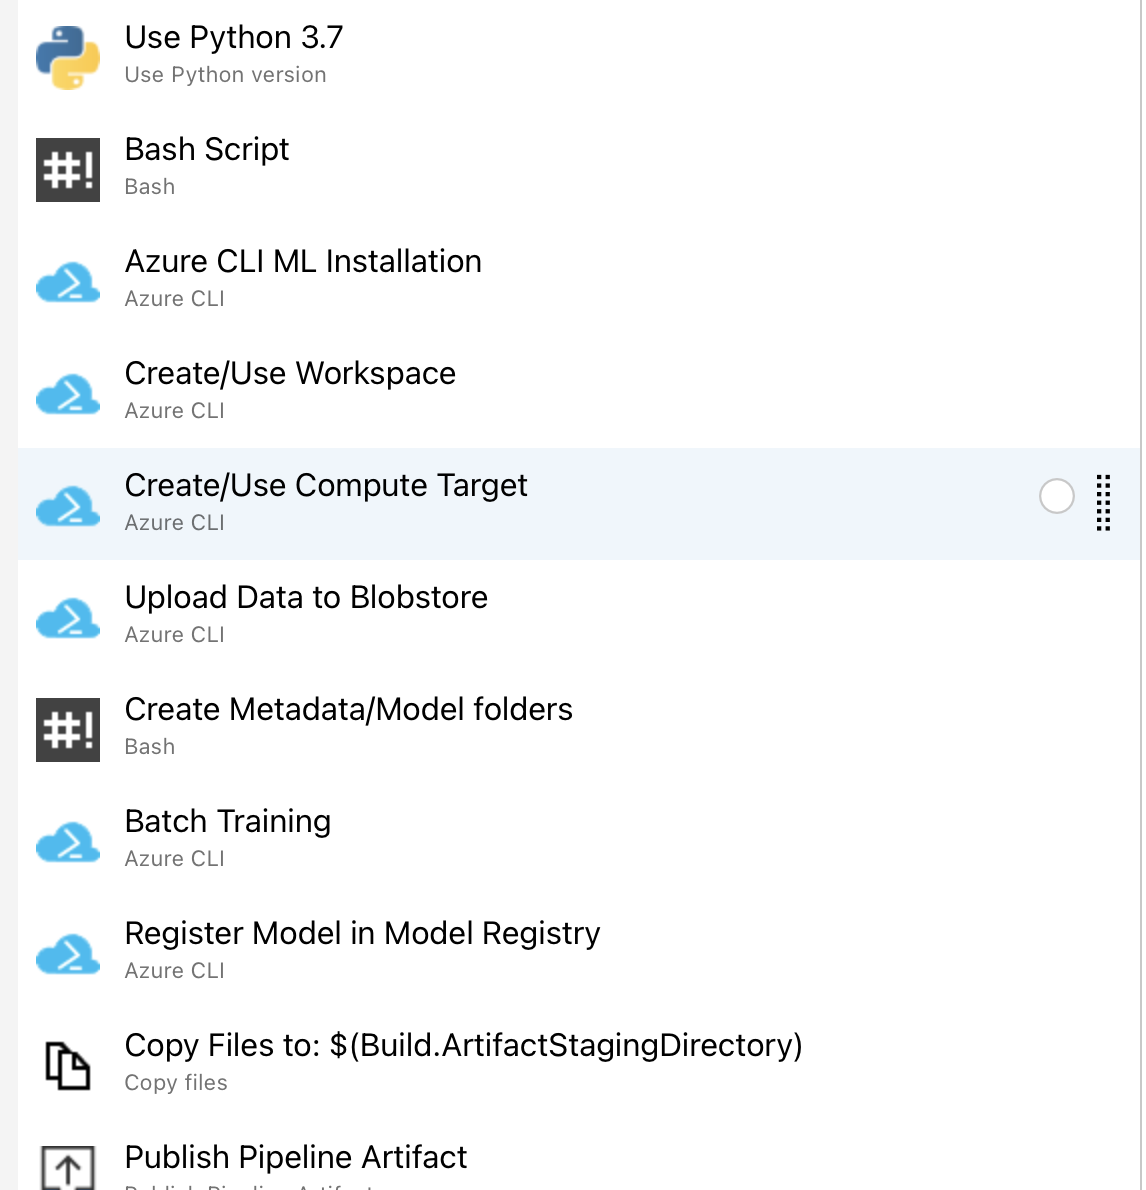Click the Python version task icon

tap(66, 56)
